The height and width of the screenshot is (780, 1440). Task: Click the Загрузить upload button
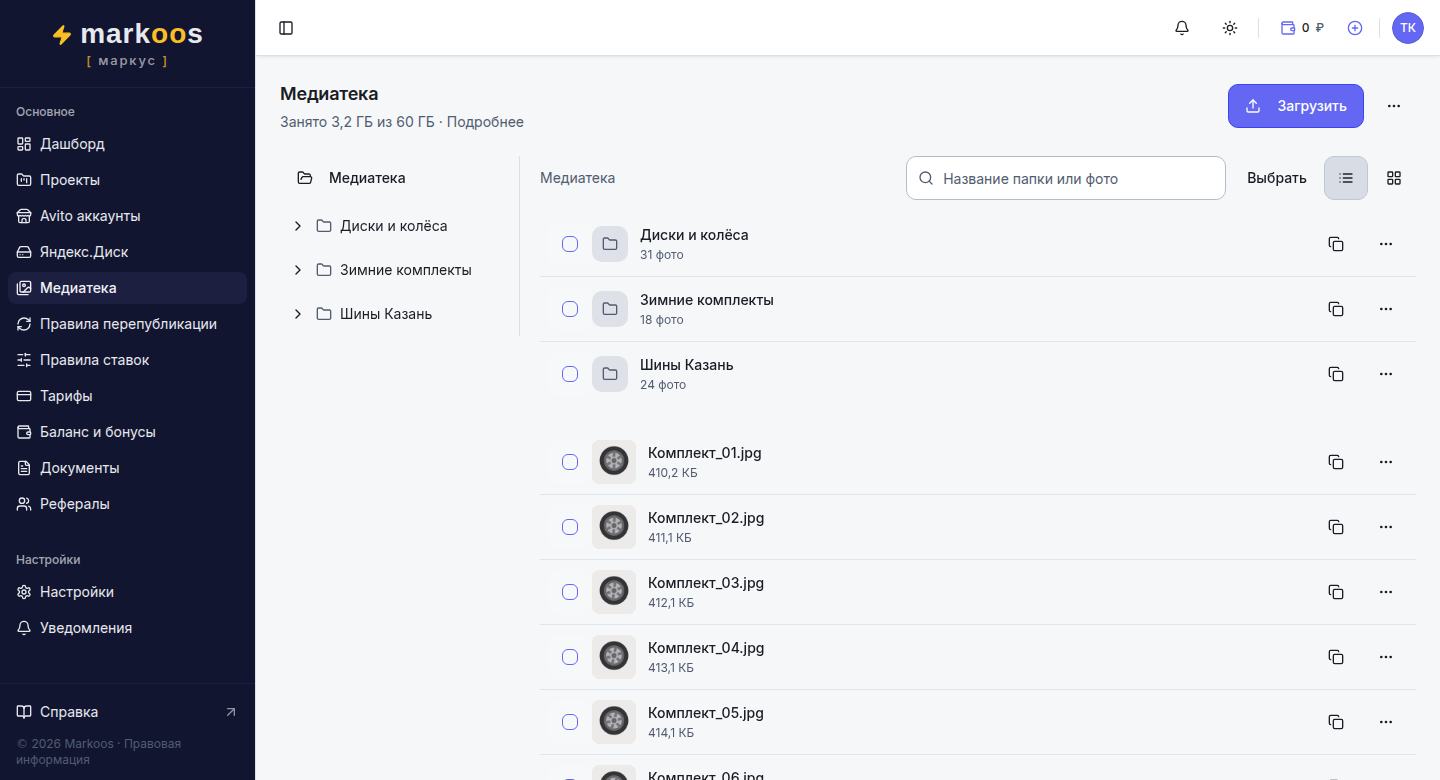pyautogui.click(x=1296, y=106)
